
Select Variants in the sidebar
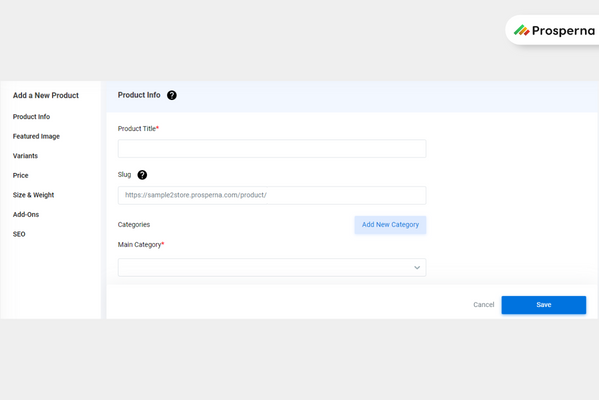coord(25,156)
